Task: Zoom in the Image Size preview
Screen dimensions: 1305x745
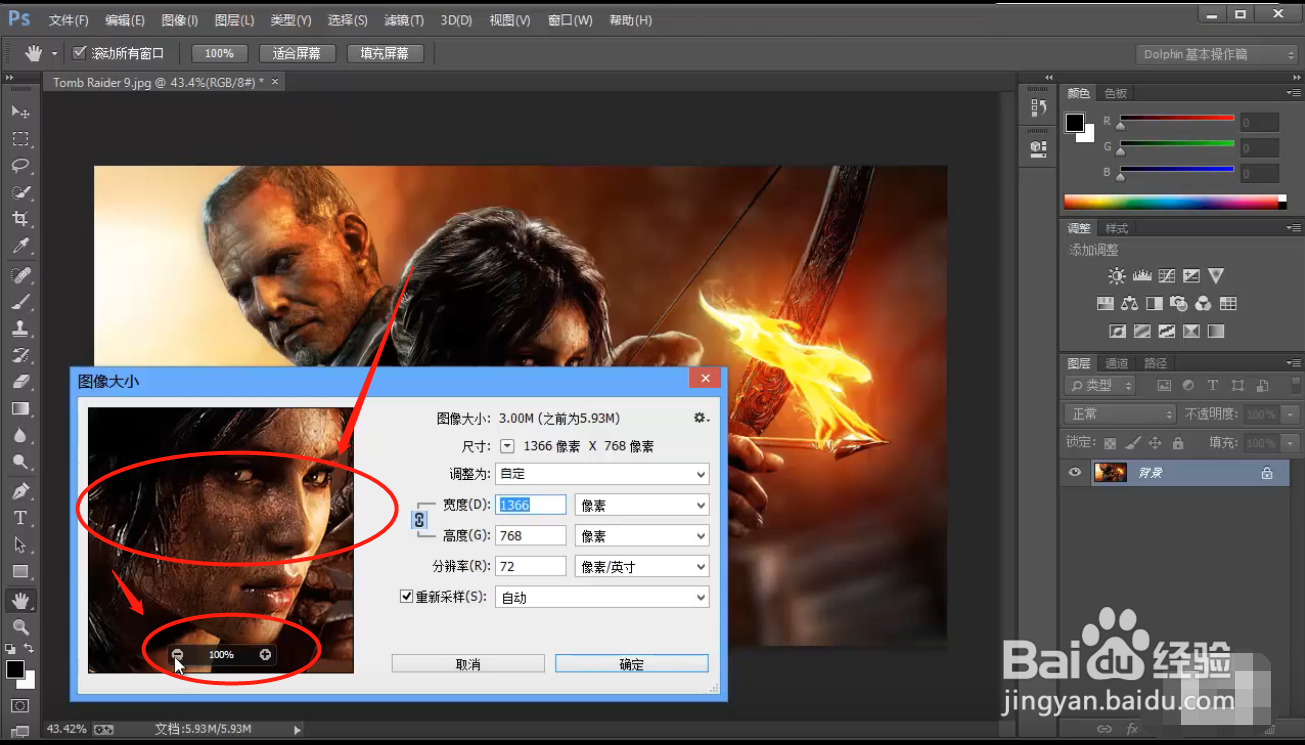Action: click(x=265, y=654)
